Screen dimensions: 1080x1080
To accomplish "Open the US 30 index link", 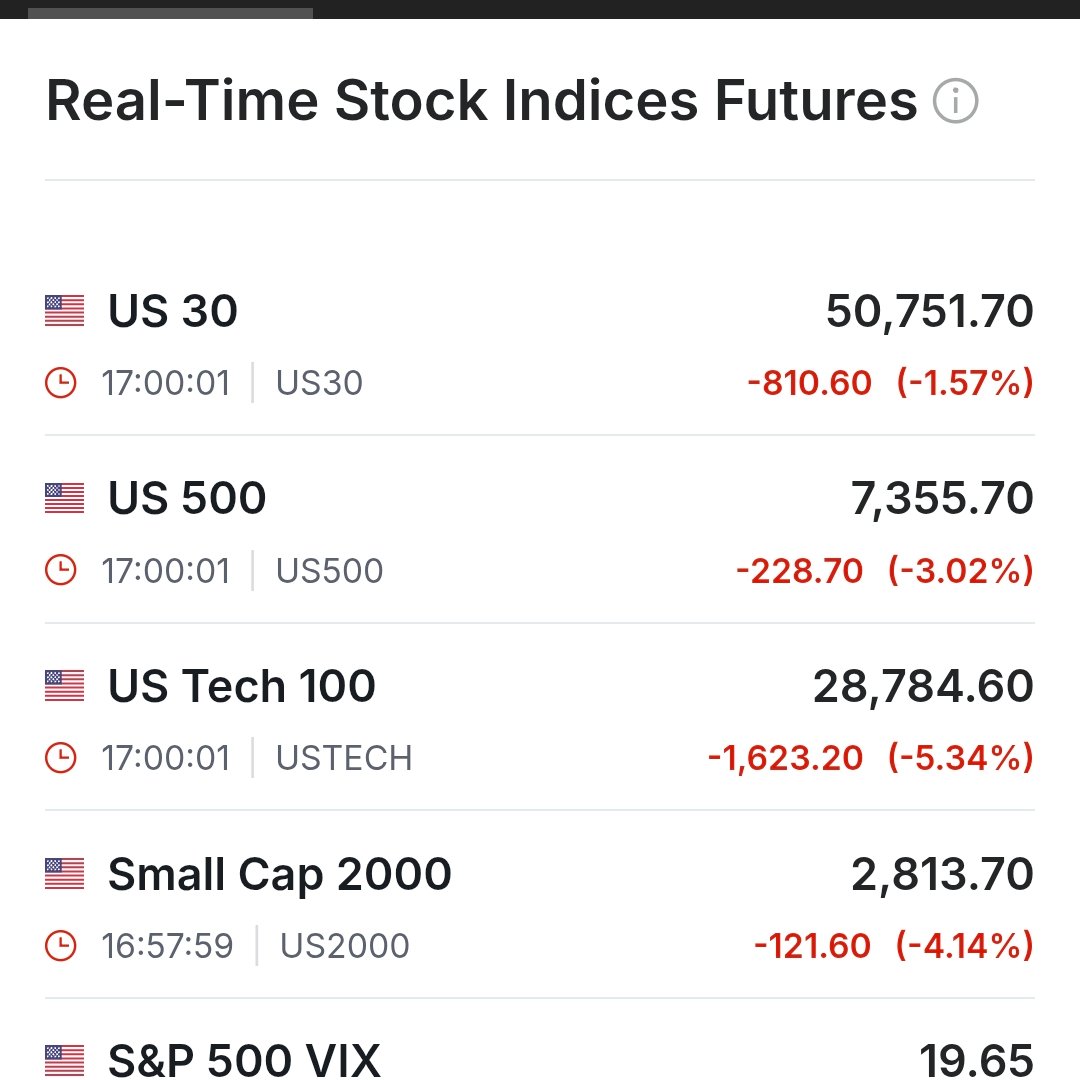I will pos(173,311).
